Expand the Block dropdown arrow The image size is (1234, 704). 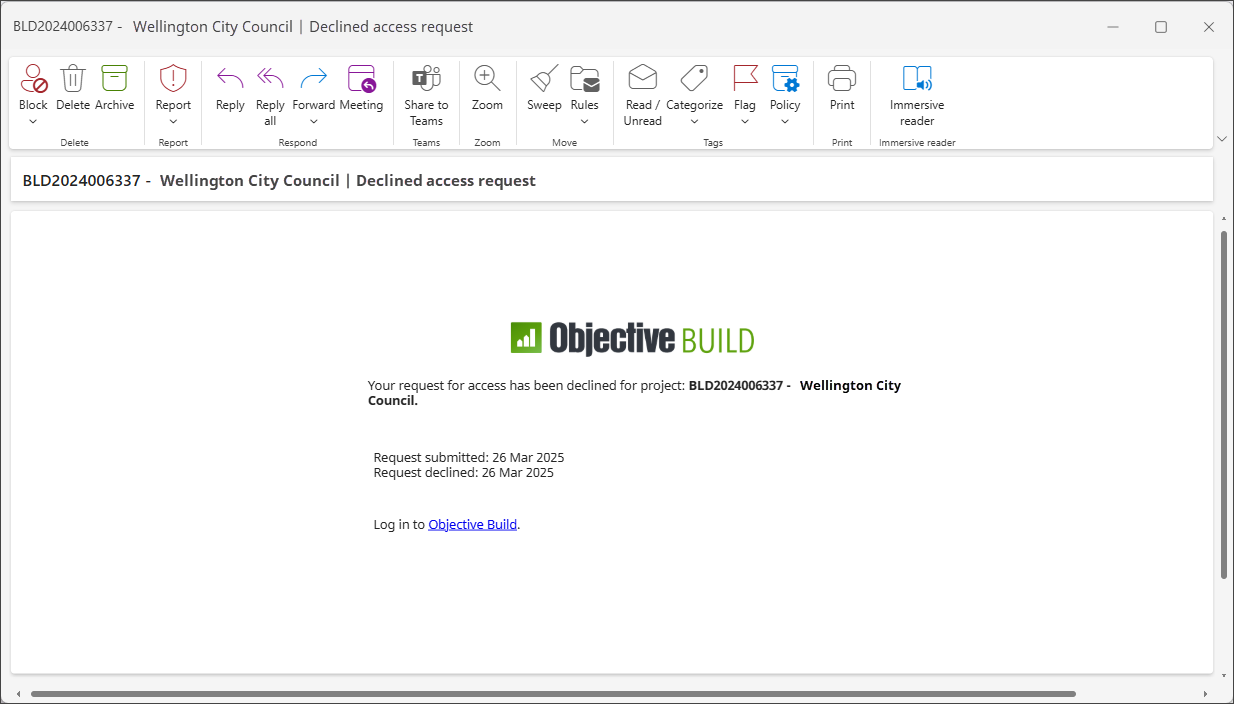pyautogui.click(x=33, y=122)
